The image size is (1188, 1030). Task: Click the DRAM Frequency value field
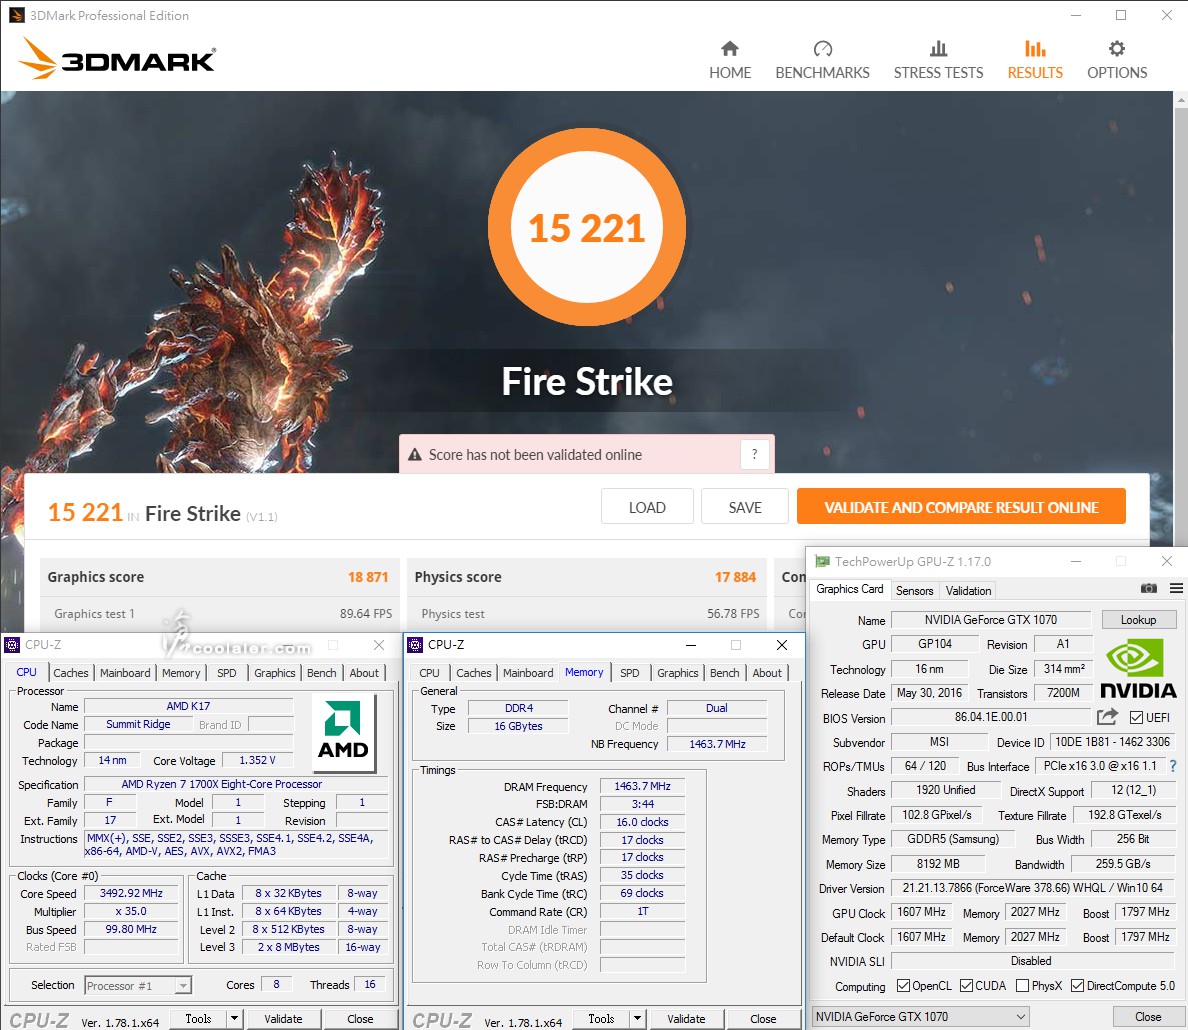pyautogui.click(x=642, y=787)
